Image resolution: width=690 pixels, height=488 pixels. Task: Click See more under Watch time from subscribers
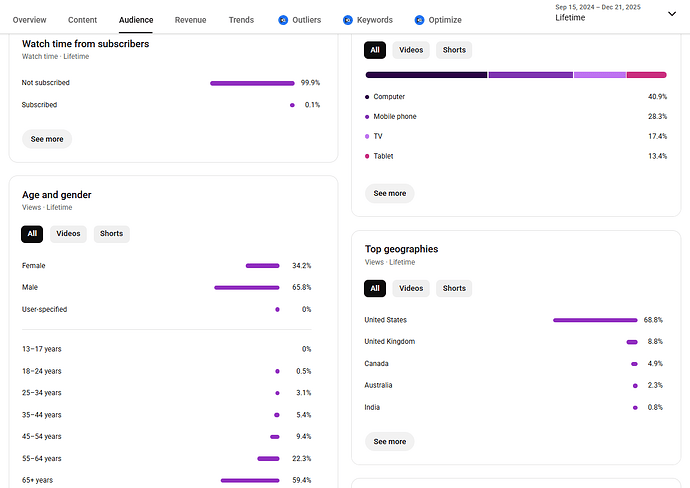47,139
